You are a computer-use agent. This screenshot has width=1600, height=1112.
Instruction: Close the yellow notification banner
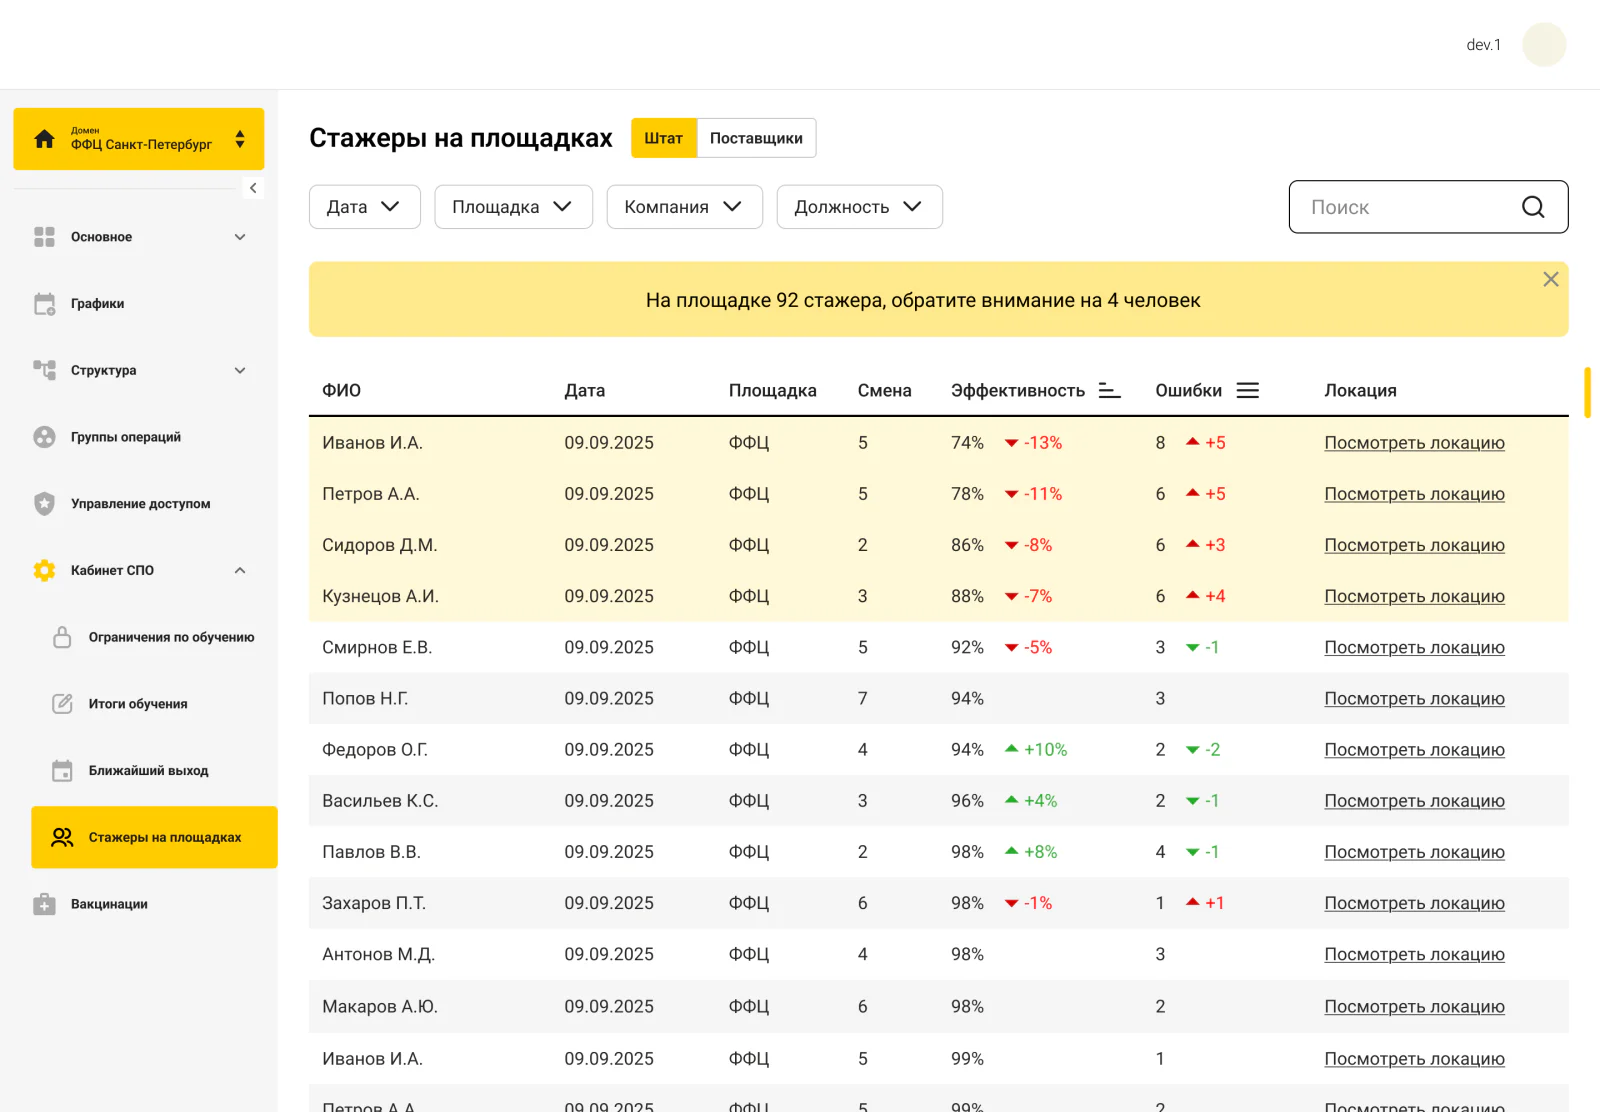tap(1551, 279)
